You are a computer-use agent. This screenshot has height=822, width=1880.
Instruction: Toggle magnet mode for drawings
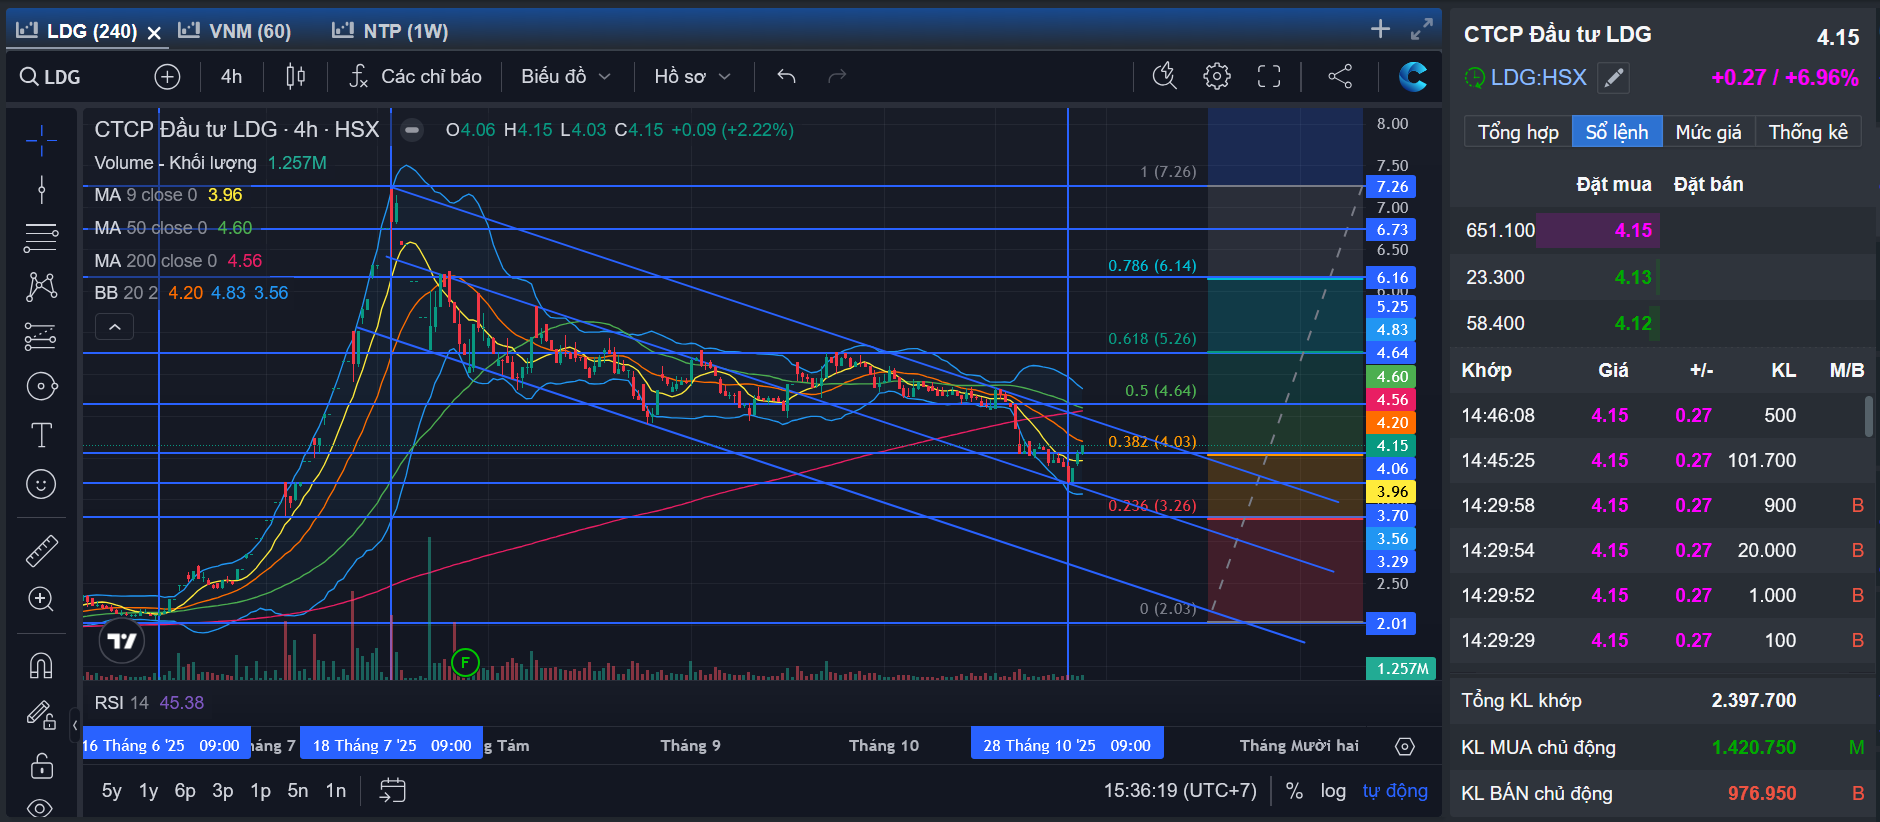point(41,665)
